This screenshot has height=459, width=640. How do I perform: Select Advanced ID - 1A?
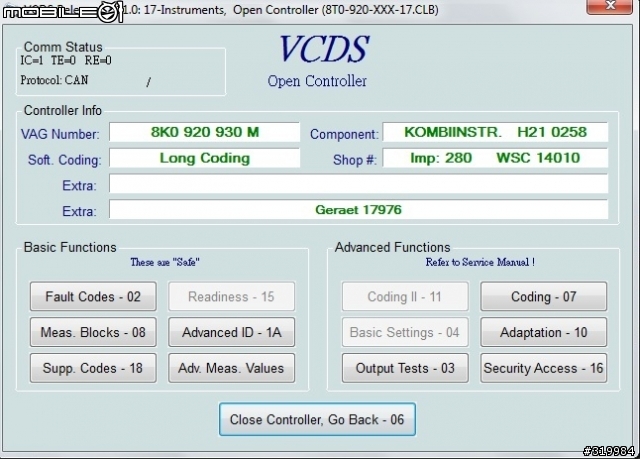tap(231, 332)
